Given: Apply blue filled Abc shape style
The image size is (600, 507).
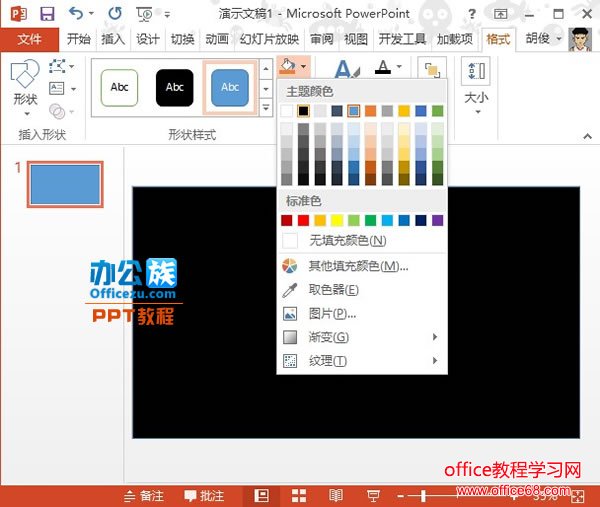Looking at the screenshot, I should click(x=230, y=88).
